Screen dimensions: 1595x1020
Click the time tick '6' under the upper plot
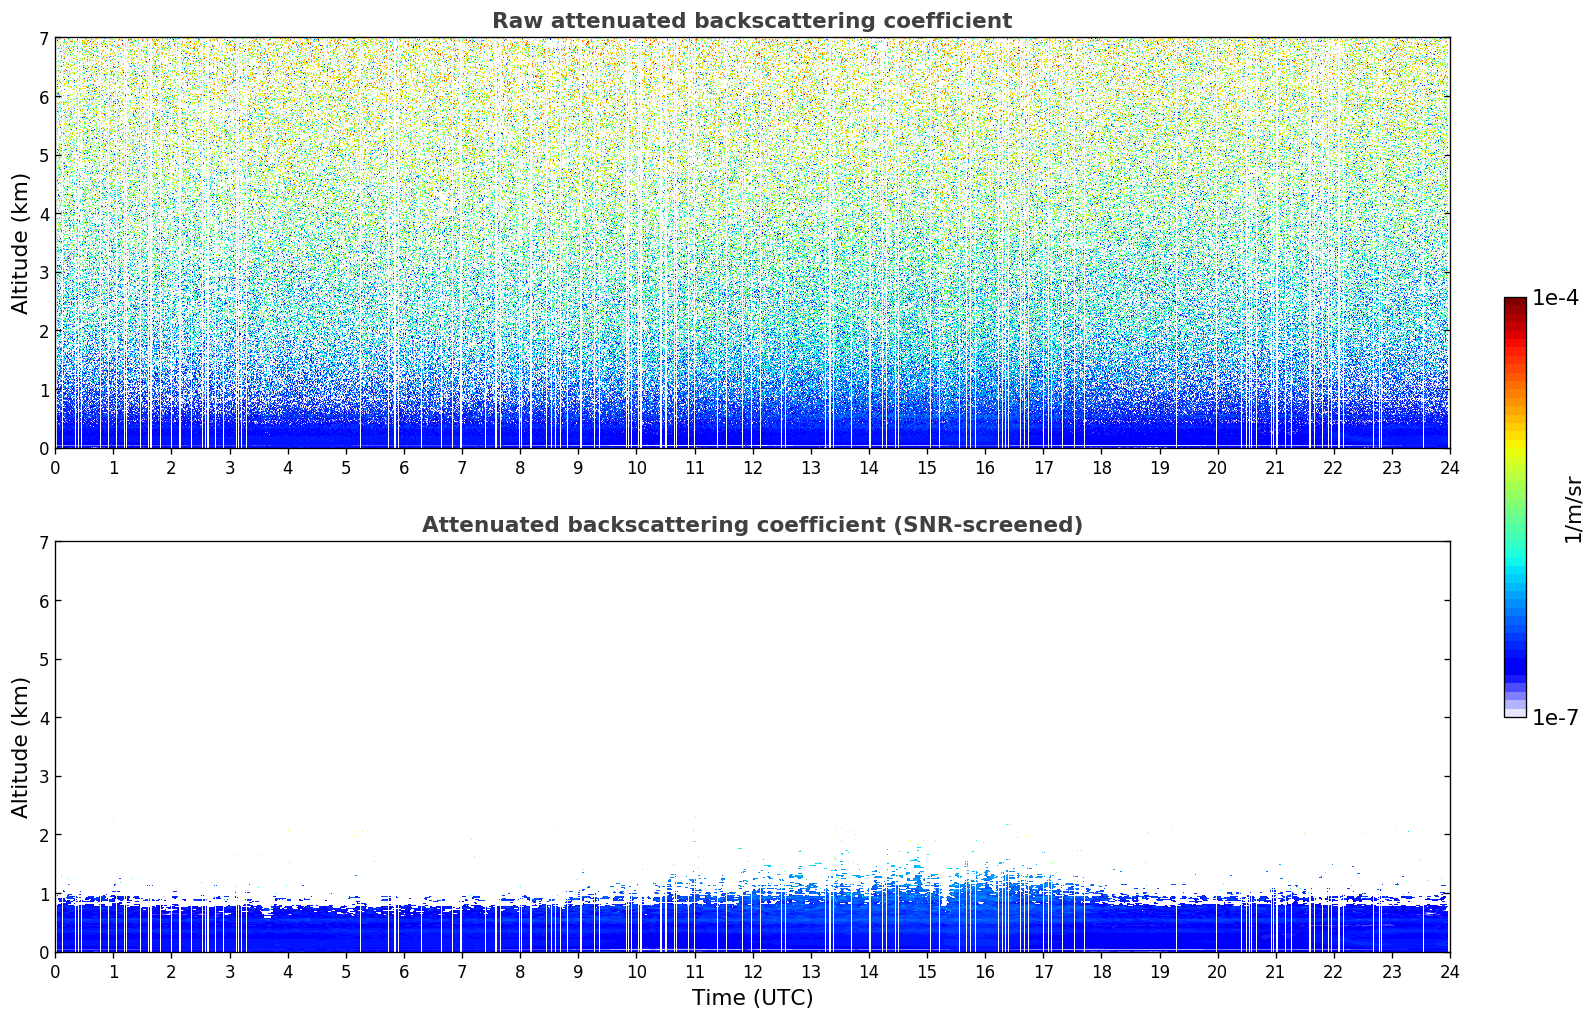[404, 468]
